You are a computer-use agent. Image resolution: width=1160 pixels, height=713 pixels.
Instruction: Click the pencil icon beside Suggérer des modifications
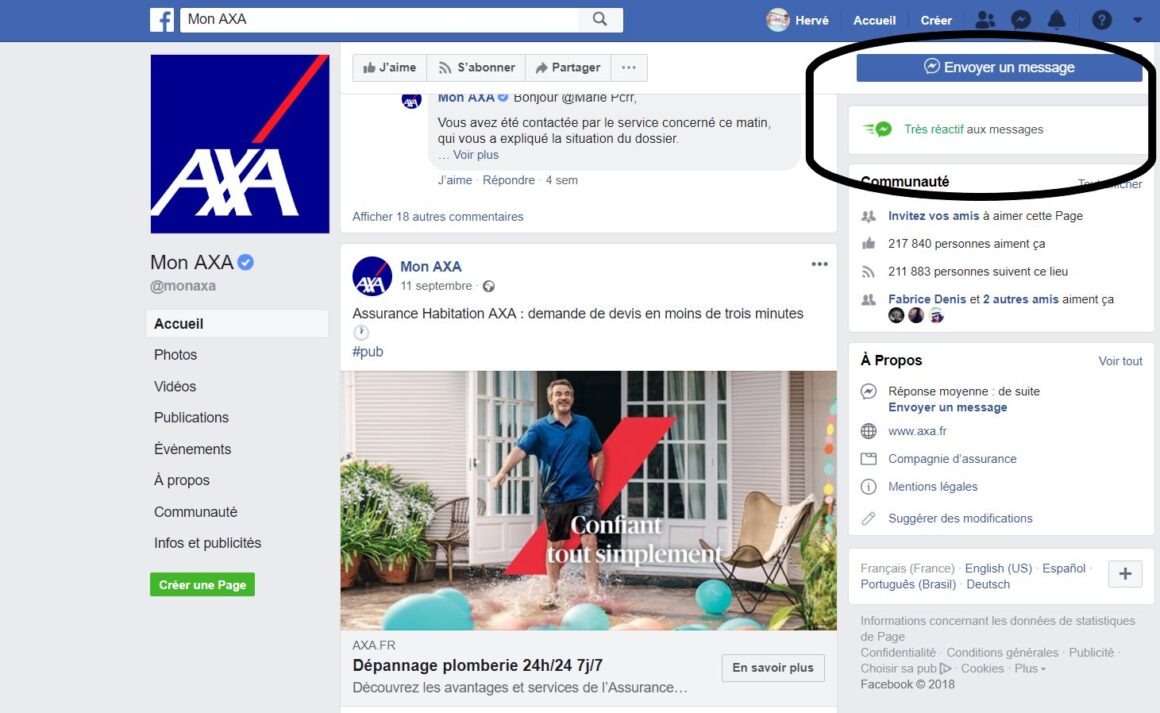(868, 518)
